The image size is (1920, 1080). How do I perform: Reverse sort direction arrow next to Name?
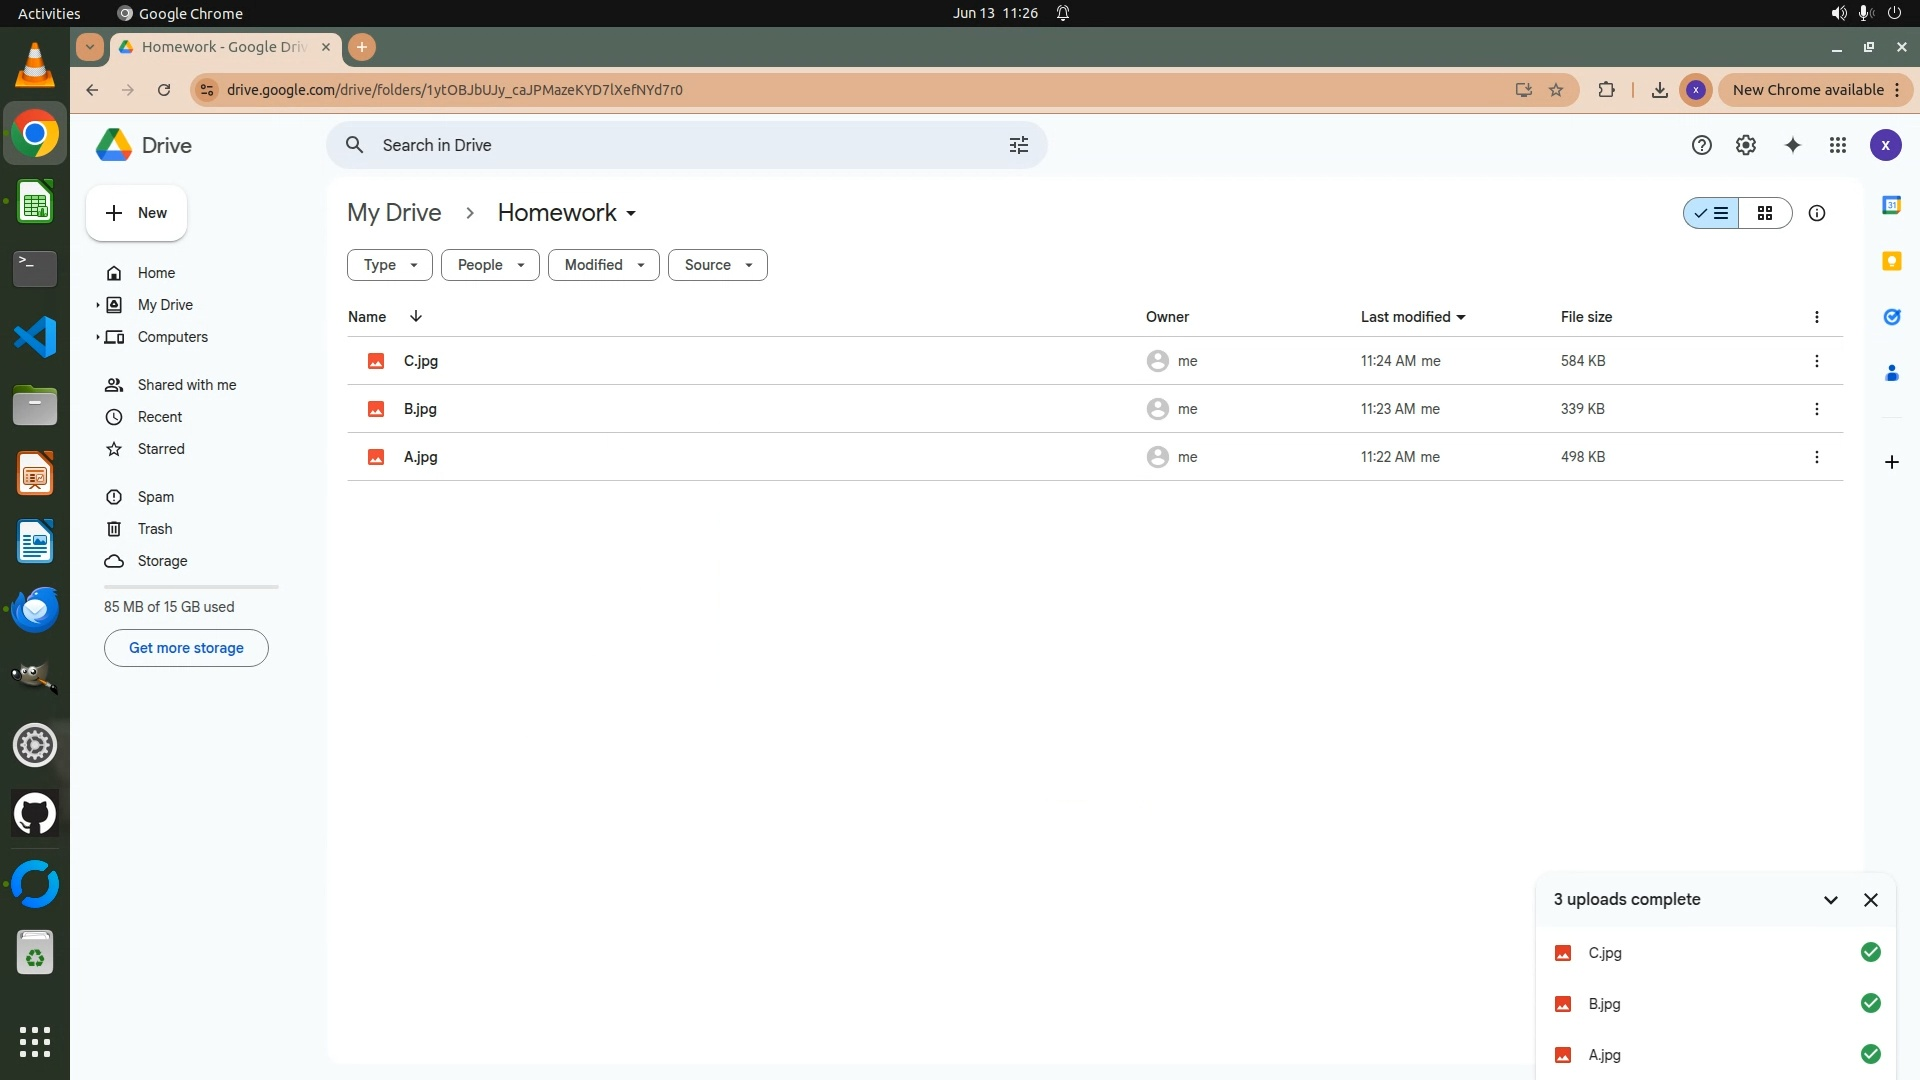pyautogui.click(x=416, y=316)
